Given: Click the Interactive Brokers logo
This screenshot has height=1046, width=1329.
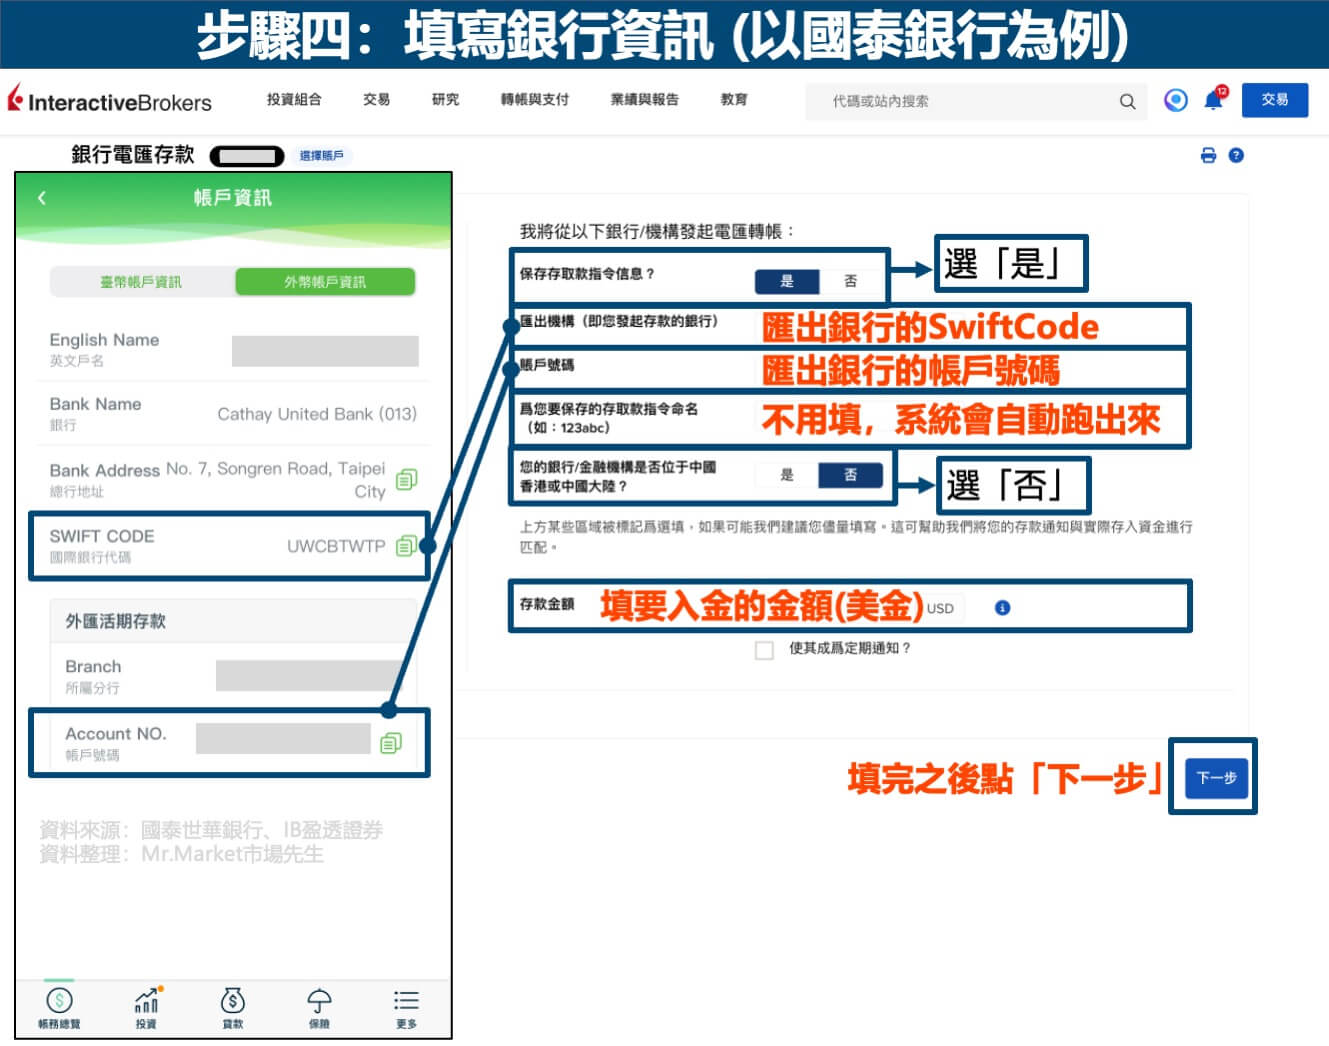Looking at the screenshot, I should (110, 100).
